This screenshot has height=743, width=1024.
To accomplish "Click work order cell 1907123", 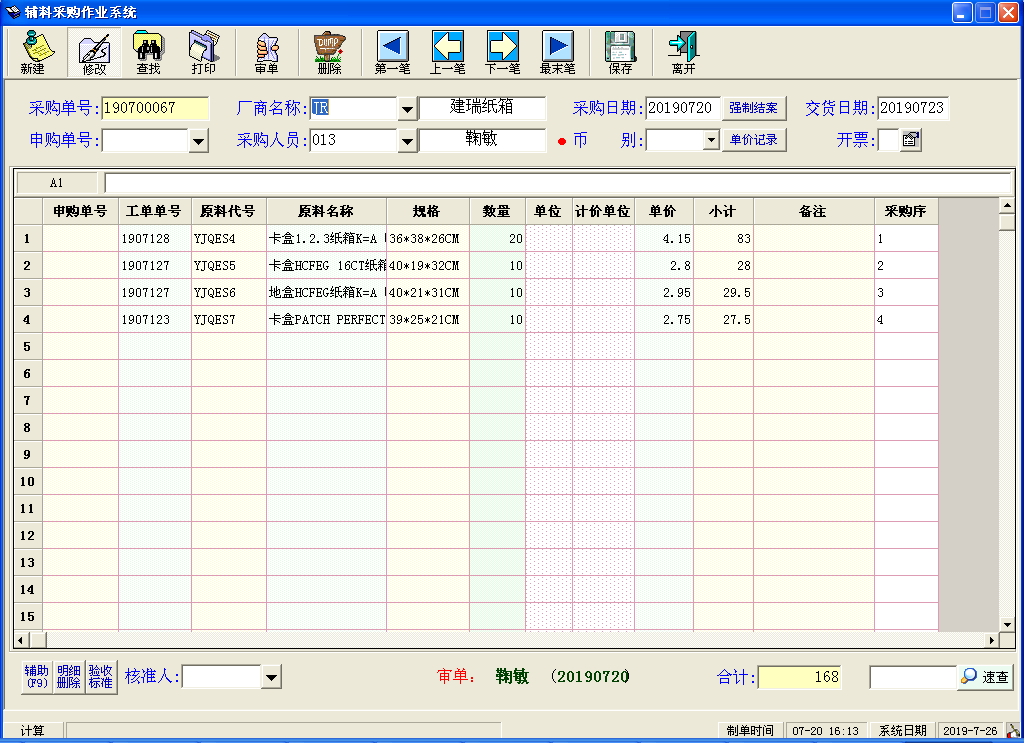I will (x=155, y=320).
